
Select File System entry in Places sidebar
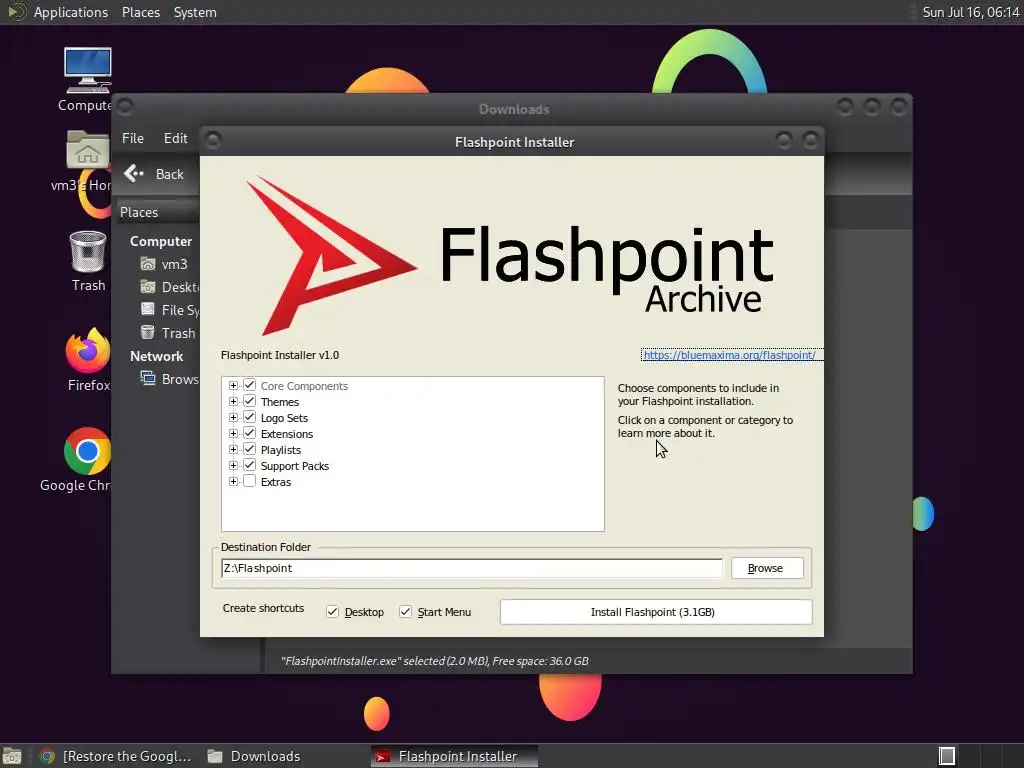168,310
